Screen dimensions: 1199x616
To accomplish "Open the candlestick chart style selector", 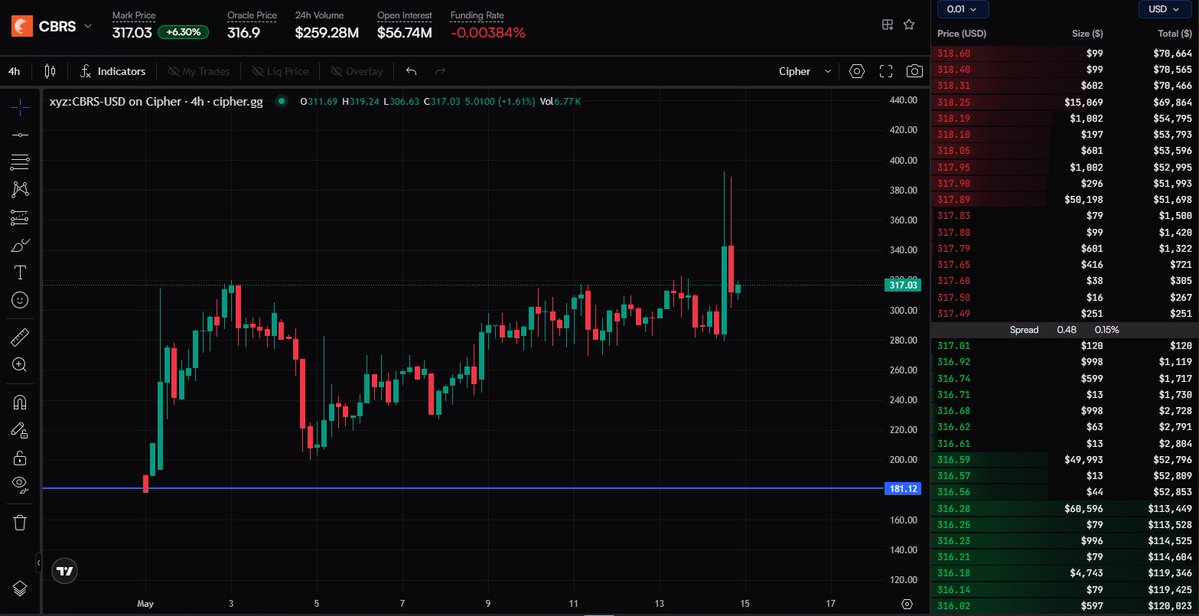I will [x=50, y=71].
